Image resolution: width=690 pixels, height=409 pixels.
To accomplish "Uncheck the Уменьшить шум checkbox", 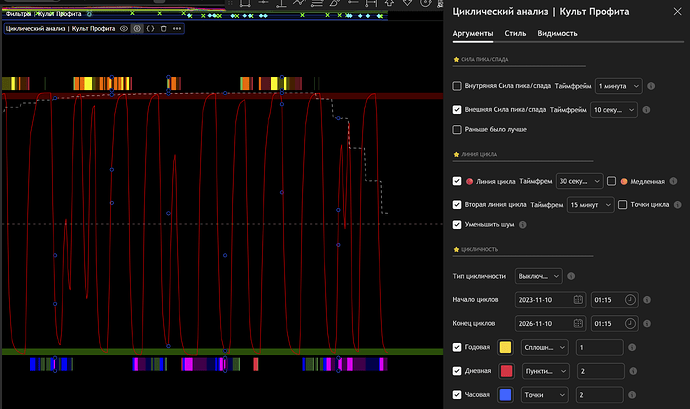I will coord(458,225).
